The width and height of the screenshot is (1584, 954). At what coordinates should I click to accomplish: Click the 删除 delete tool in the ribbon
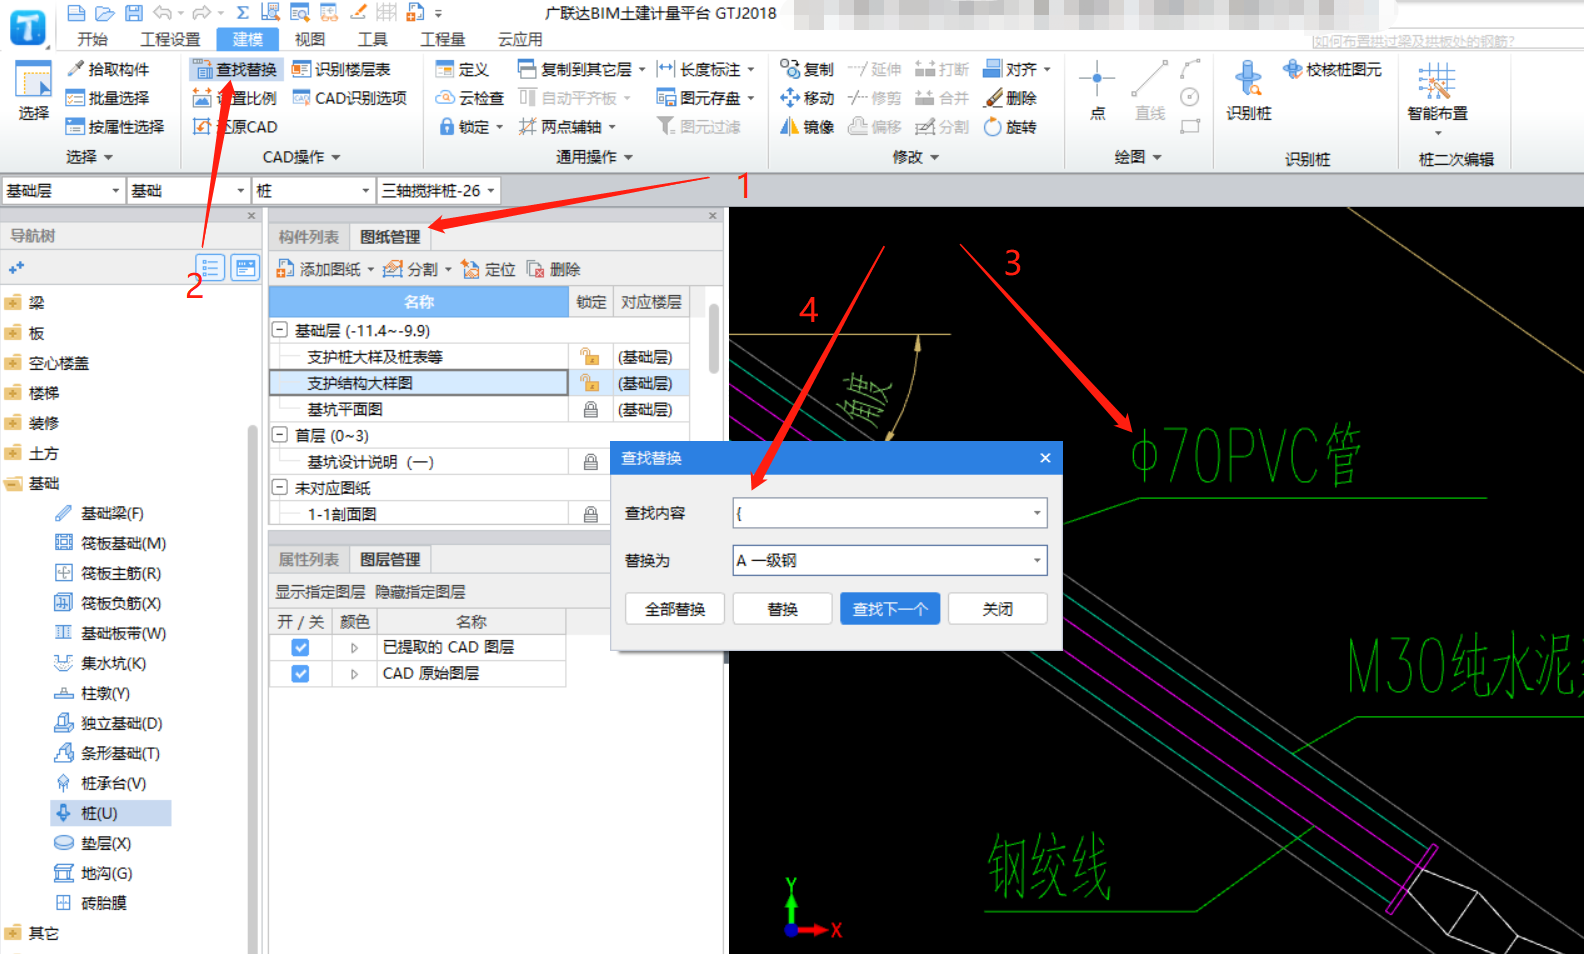pos(1011,98)
